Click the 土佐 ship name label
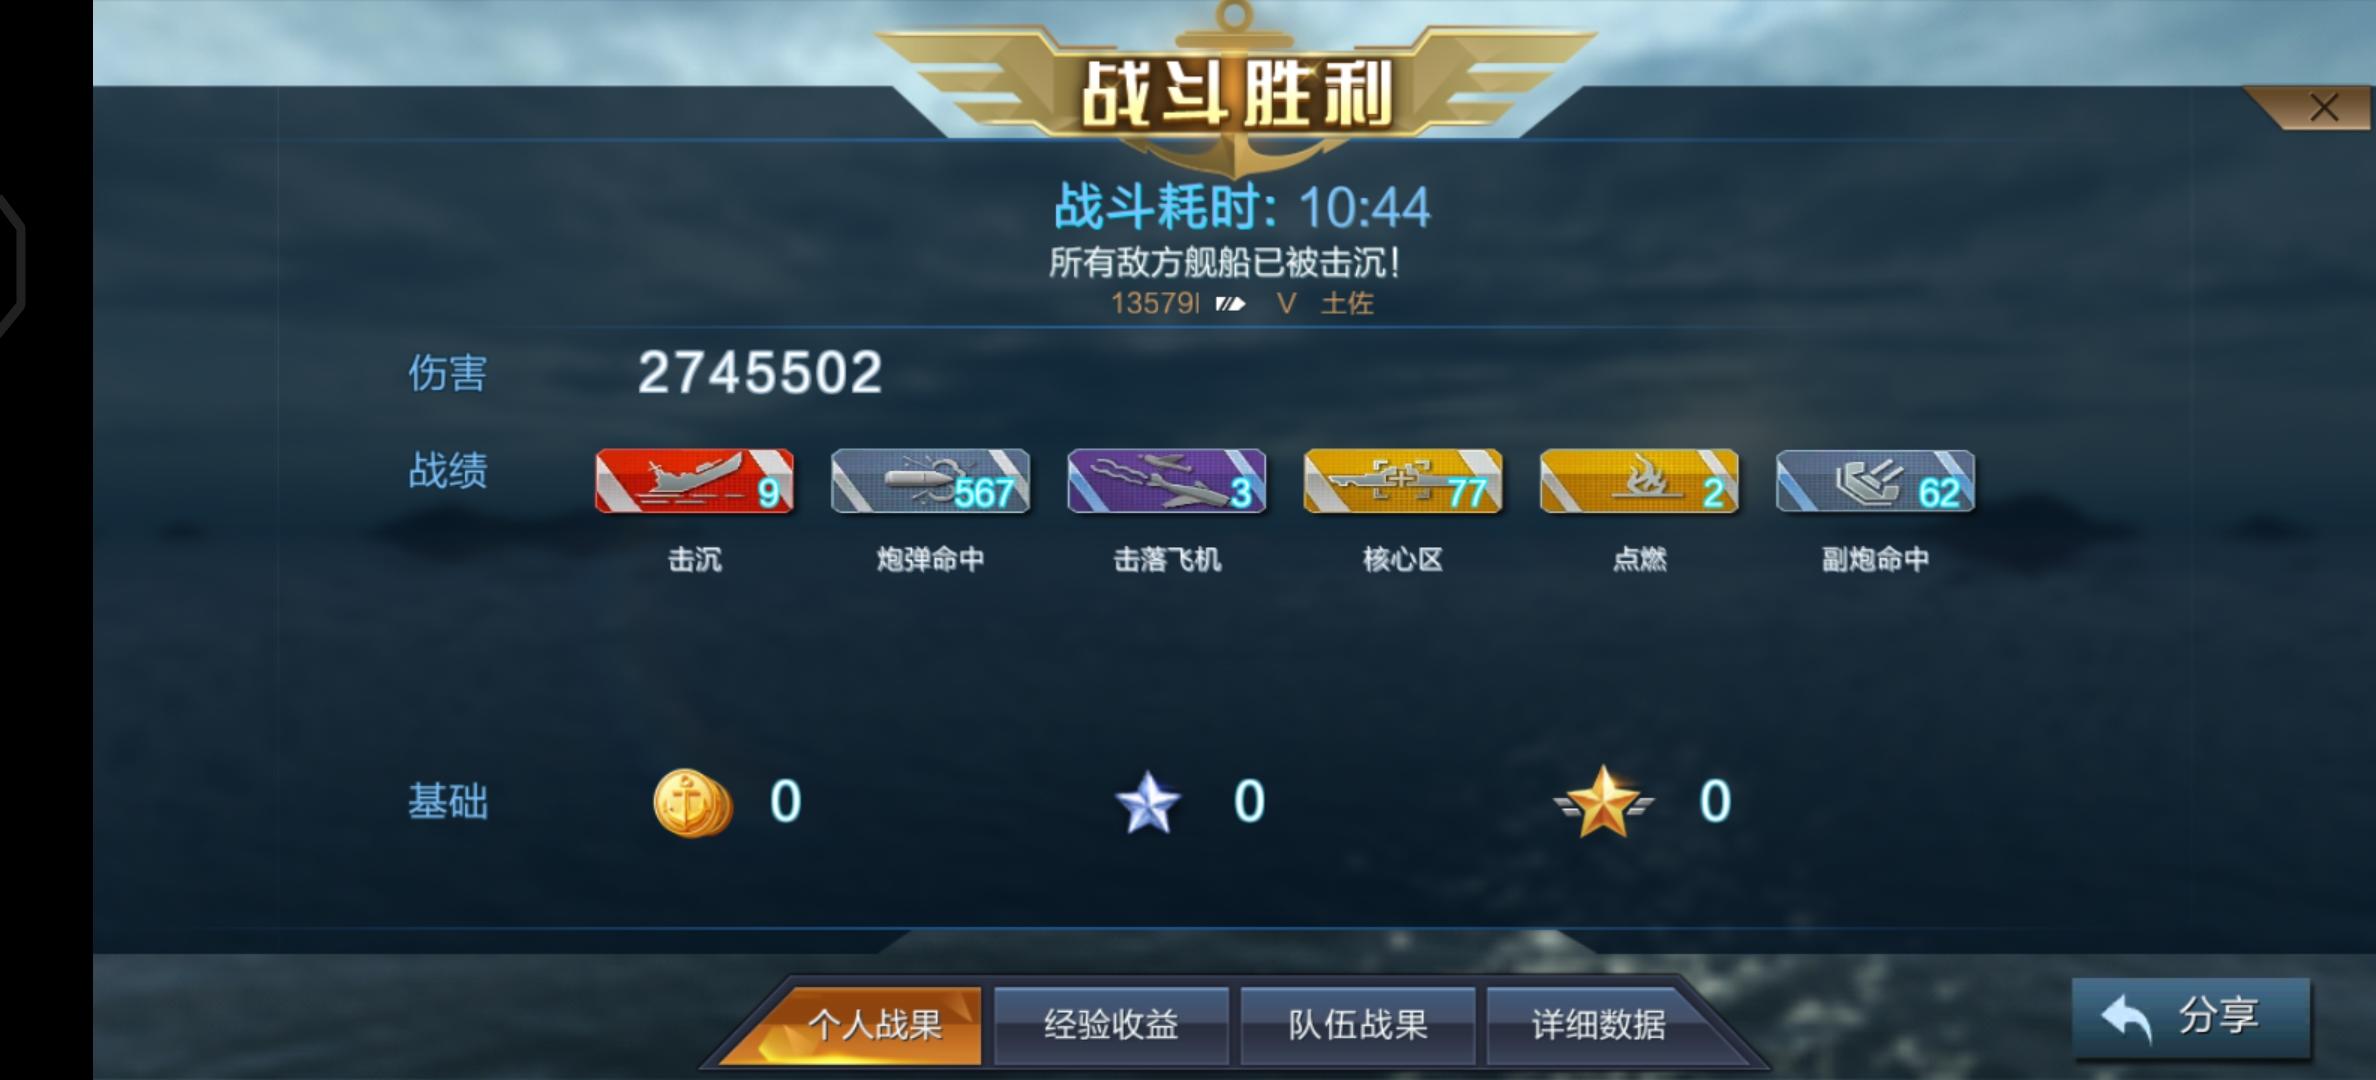Screen dimensions: 2376x1080 [x=1347, y=303]
